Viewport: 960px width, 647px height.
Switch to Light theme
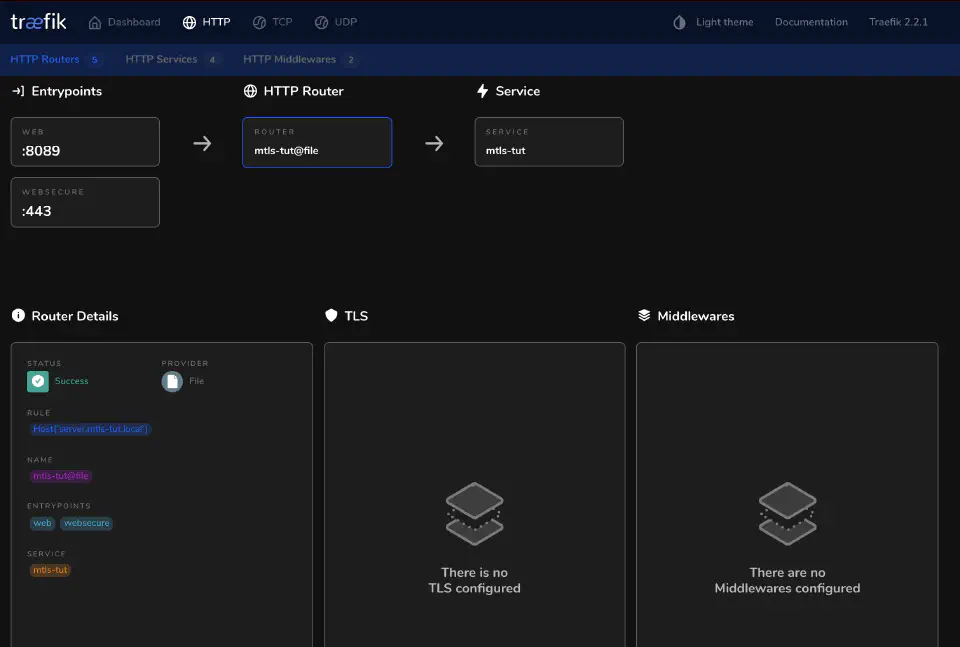[713, 23]
